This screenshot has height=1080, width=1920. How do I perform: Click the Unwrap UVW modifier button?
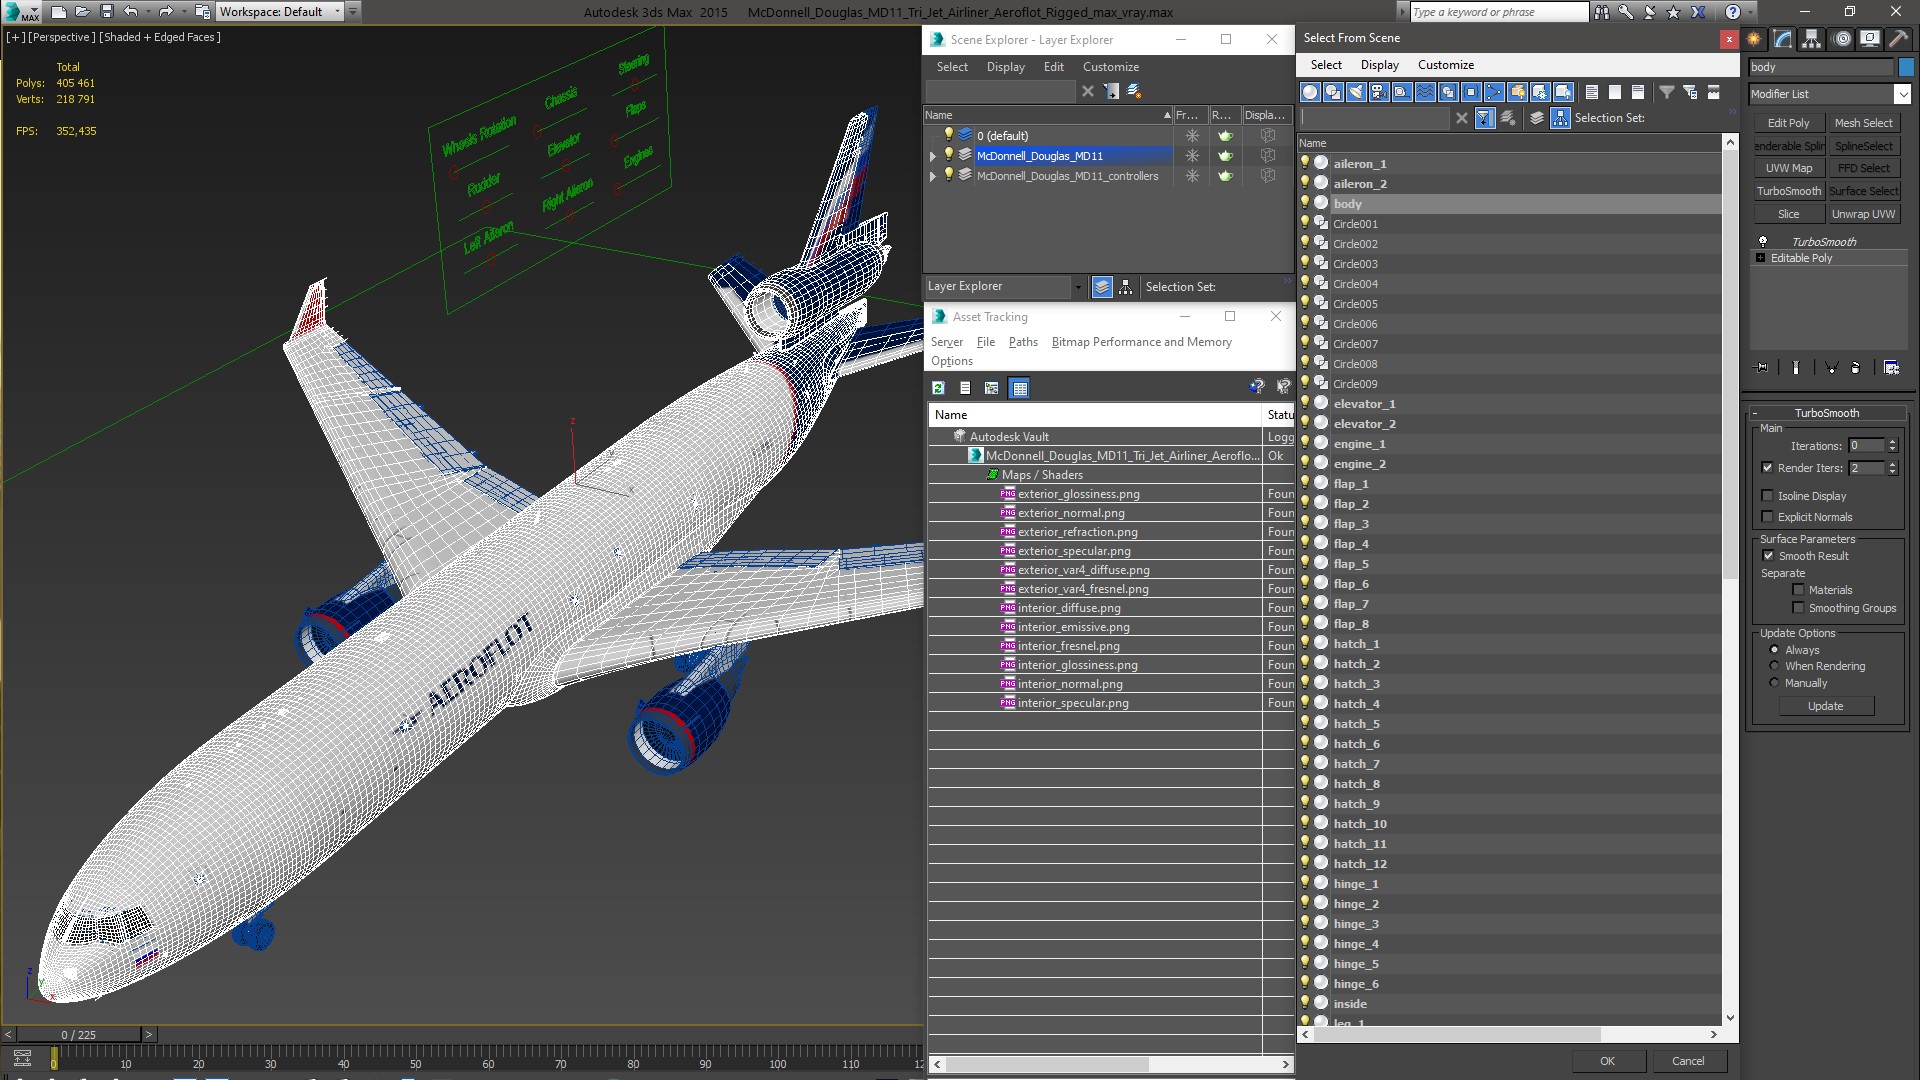point(1863,214)
